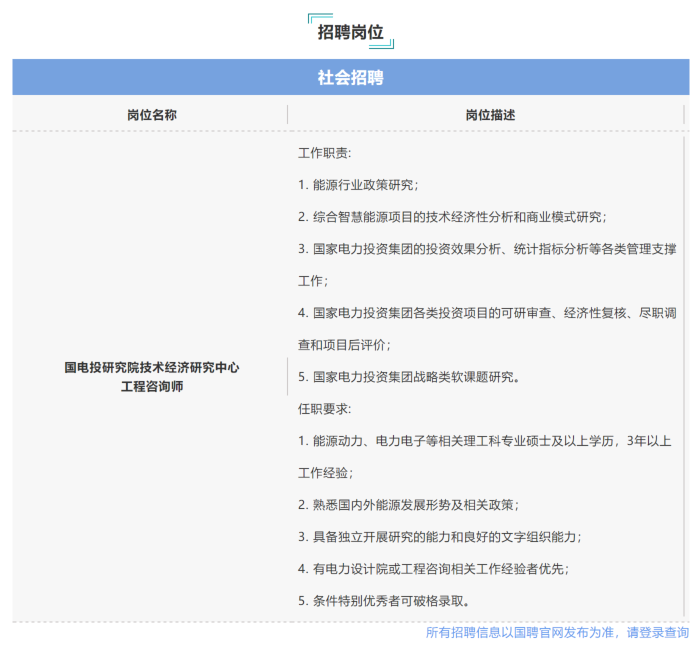Click requirement 能源动力、电力电子等相关理工科专业
700x649 pixels.
click(484, 441)
